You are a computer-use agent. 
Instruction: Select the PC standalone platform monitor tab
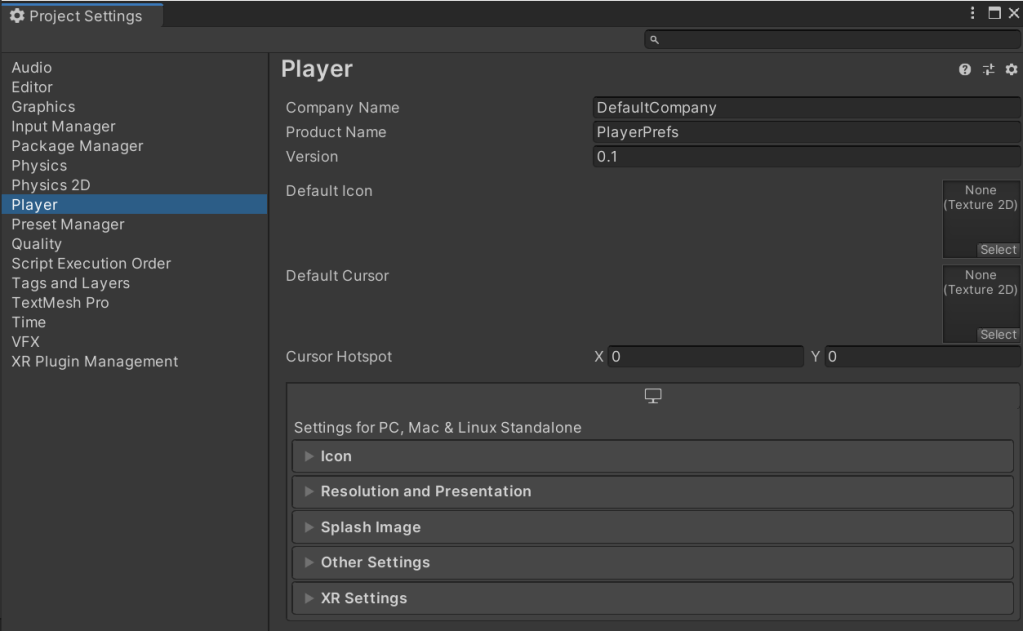click(x=653, y=397)
